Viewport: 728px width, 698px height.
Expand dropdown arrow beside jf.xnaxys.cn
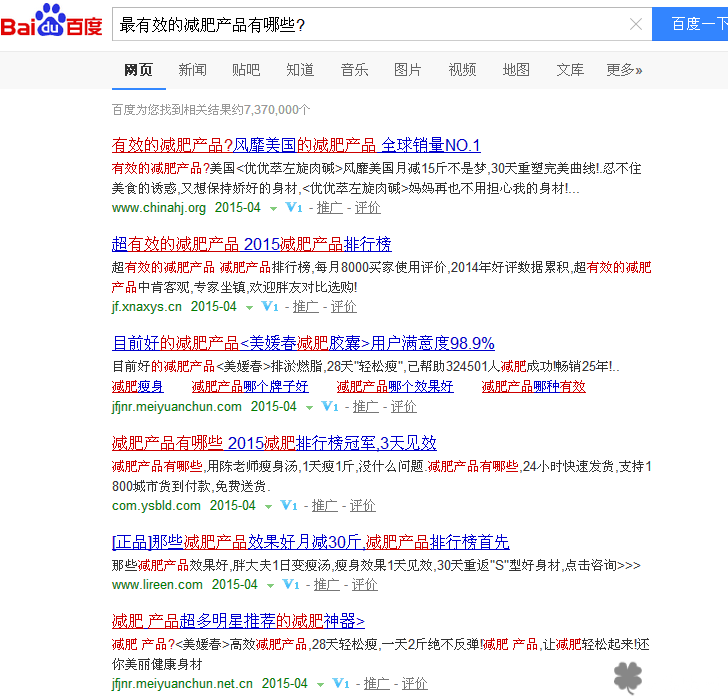click(249, 308)
